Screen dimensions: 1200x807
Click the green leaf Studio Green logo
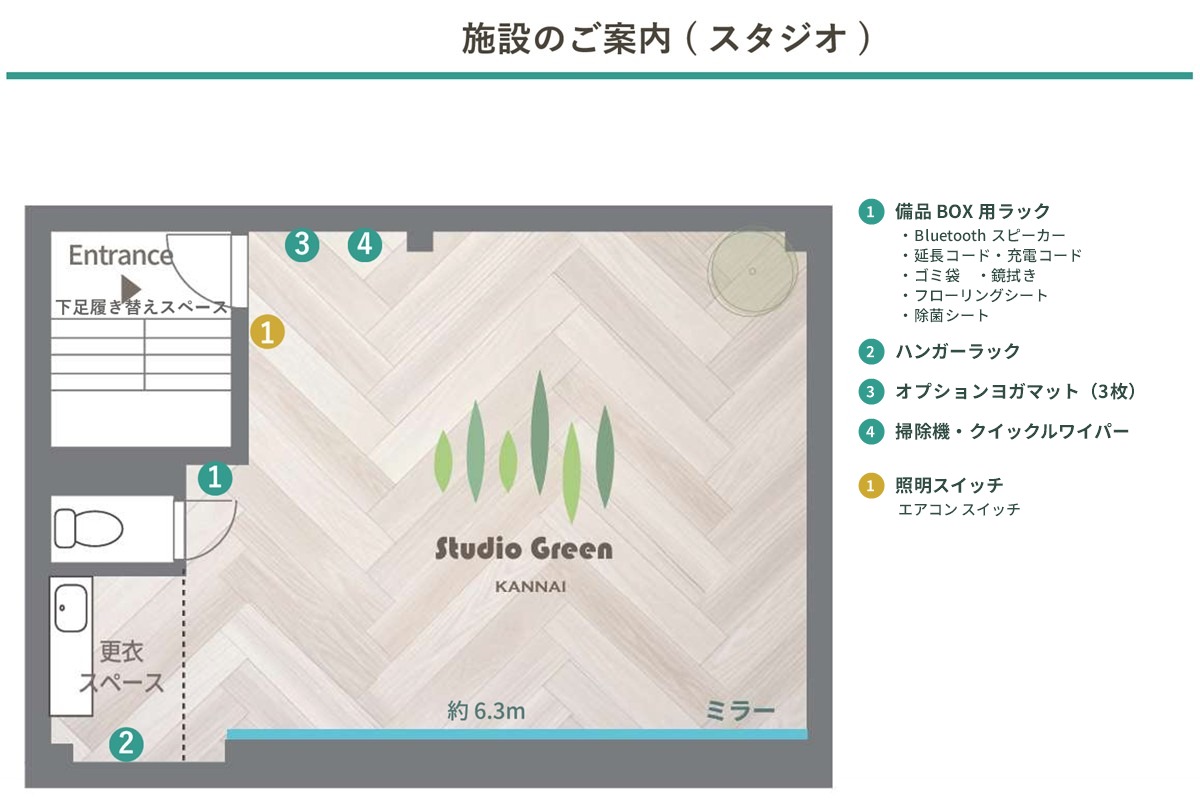click(523, 447)
